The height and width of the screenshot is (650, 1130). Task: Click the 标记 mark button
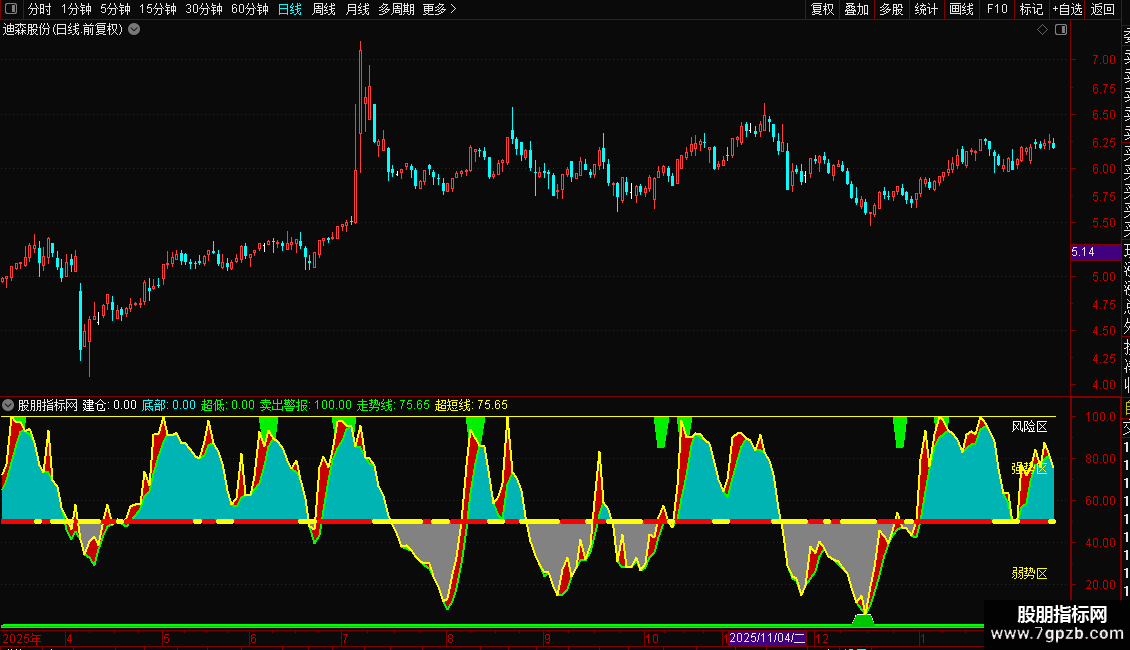[x=1031, y=9]
